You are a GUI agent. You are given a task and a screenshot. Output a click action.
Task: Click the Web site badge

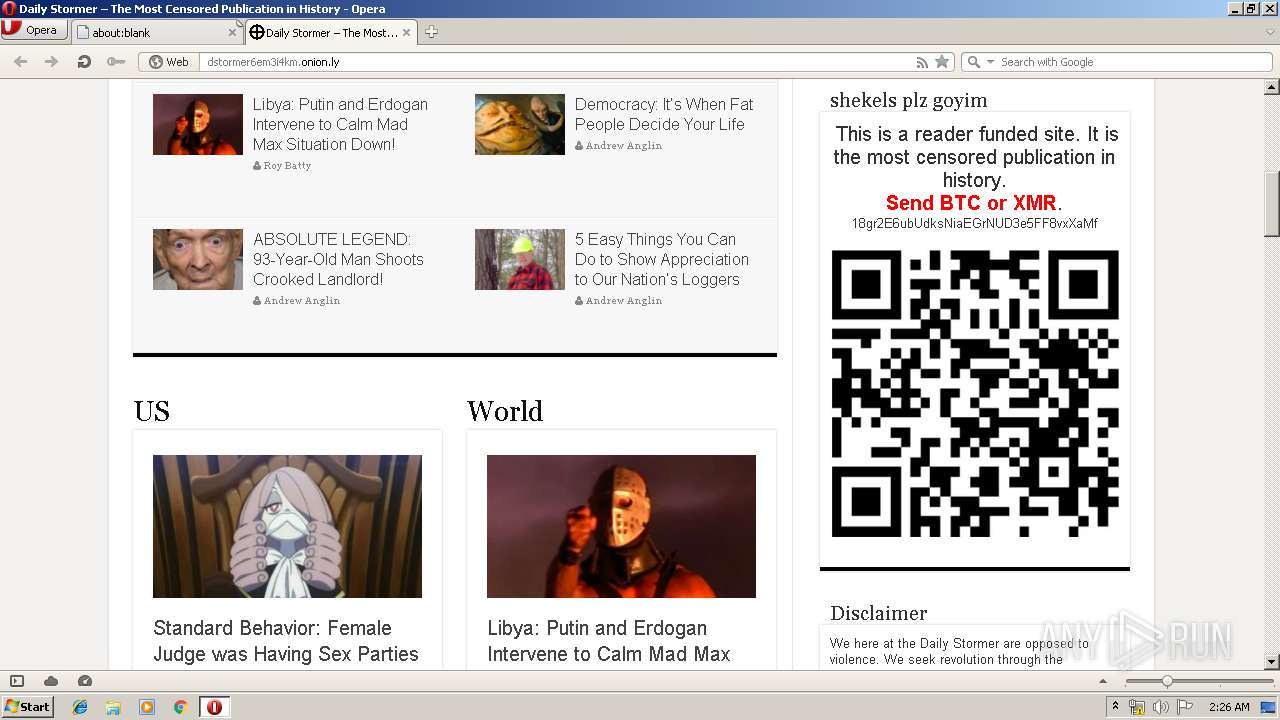point(169,62)
